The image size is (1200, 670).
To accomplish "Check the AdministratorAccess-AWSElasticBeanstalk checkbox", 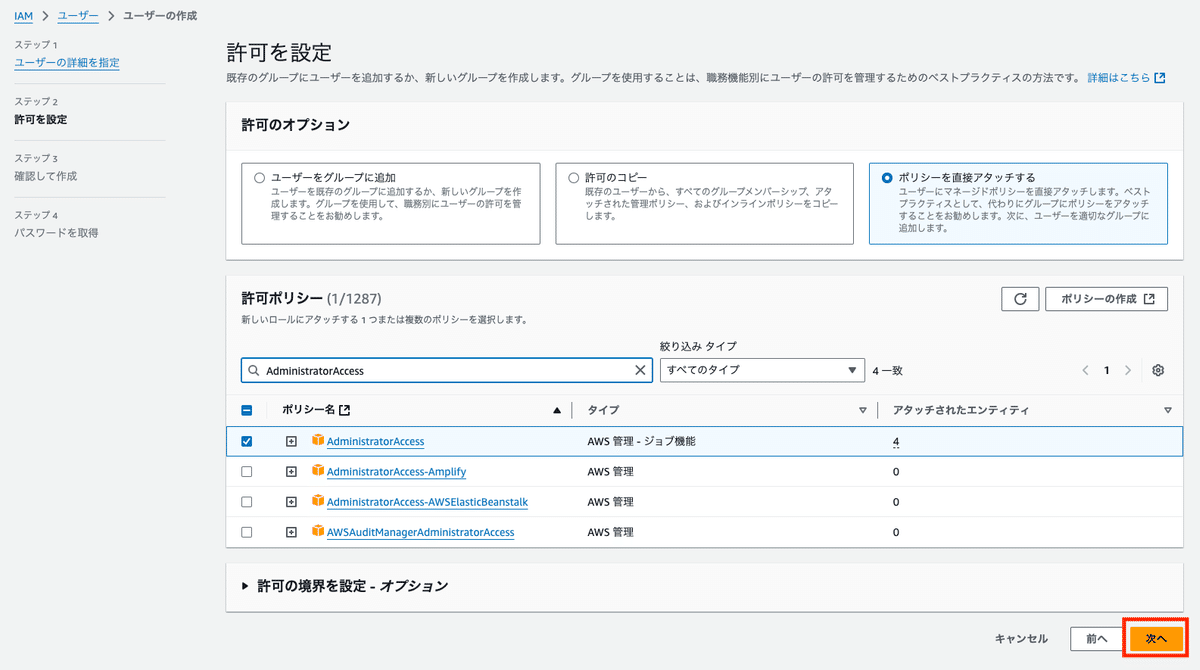I will (x=247, y=502).
